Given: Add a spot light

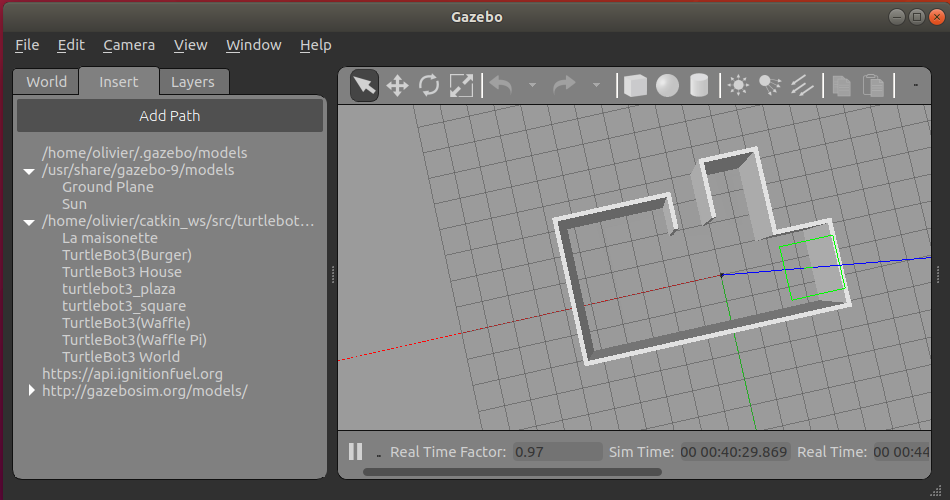Looking at the screenshot, I should pyautogui.click(x=770, y=85).
